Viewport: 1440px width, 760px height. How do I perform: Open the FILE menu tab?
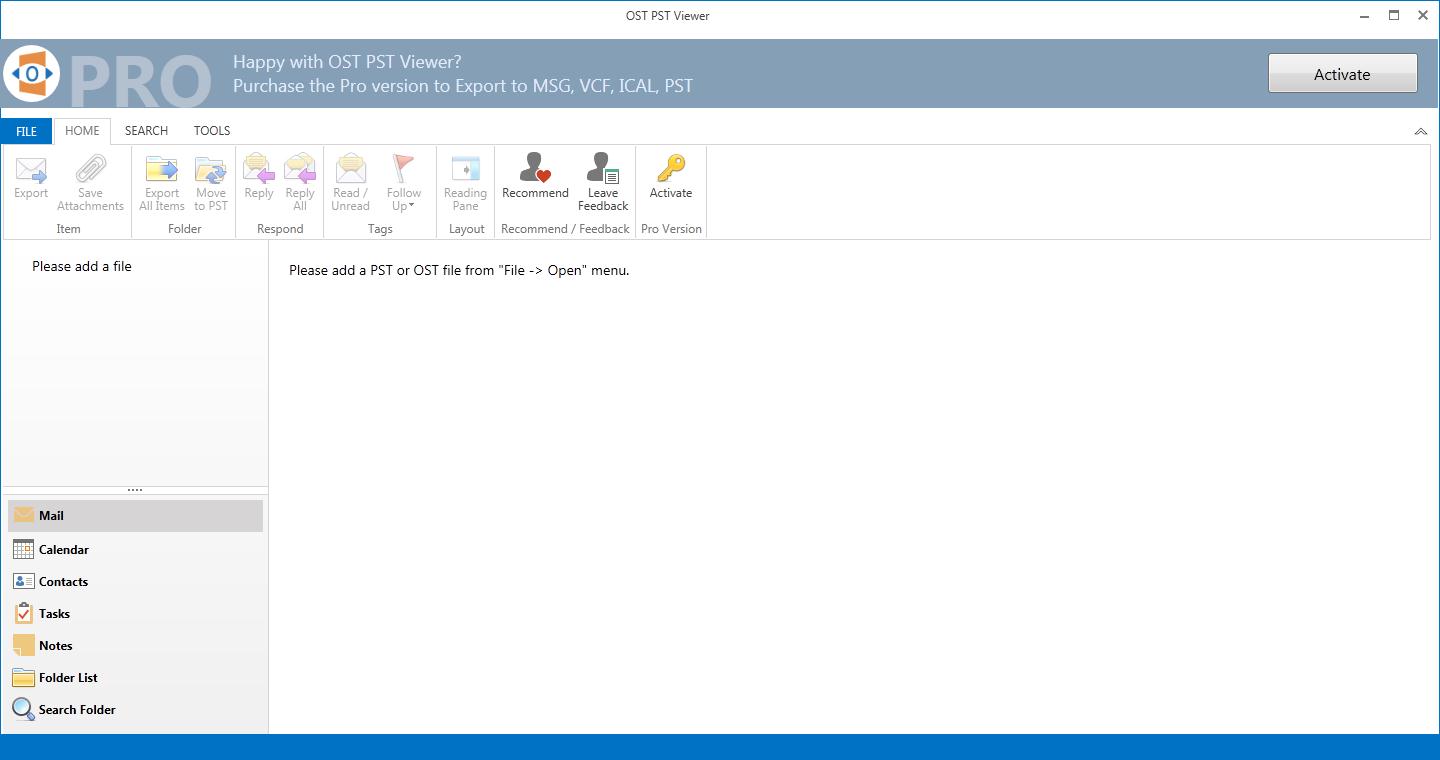26,131
